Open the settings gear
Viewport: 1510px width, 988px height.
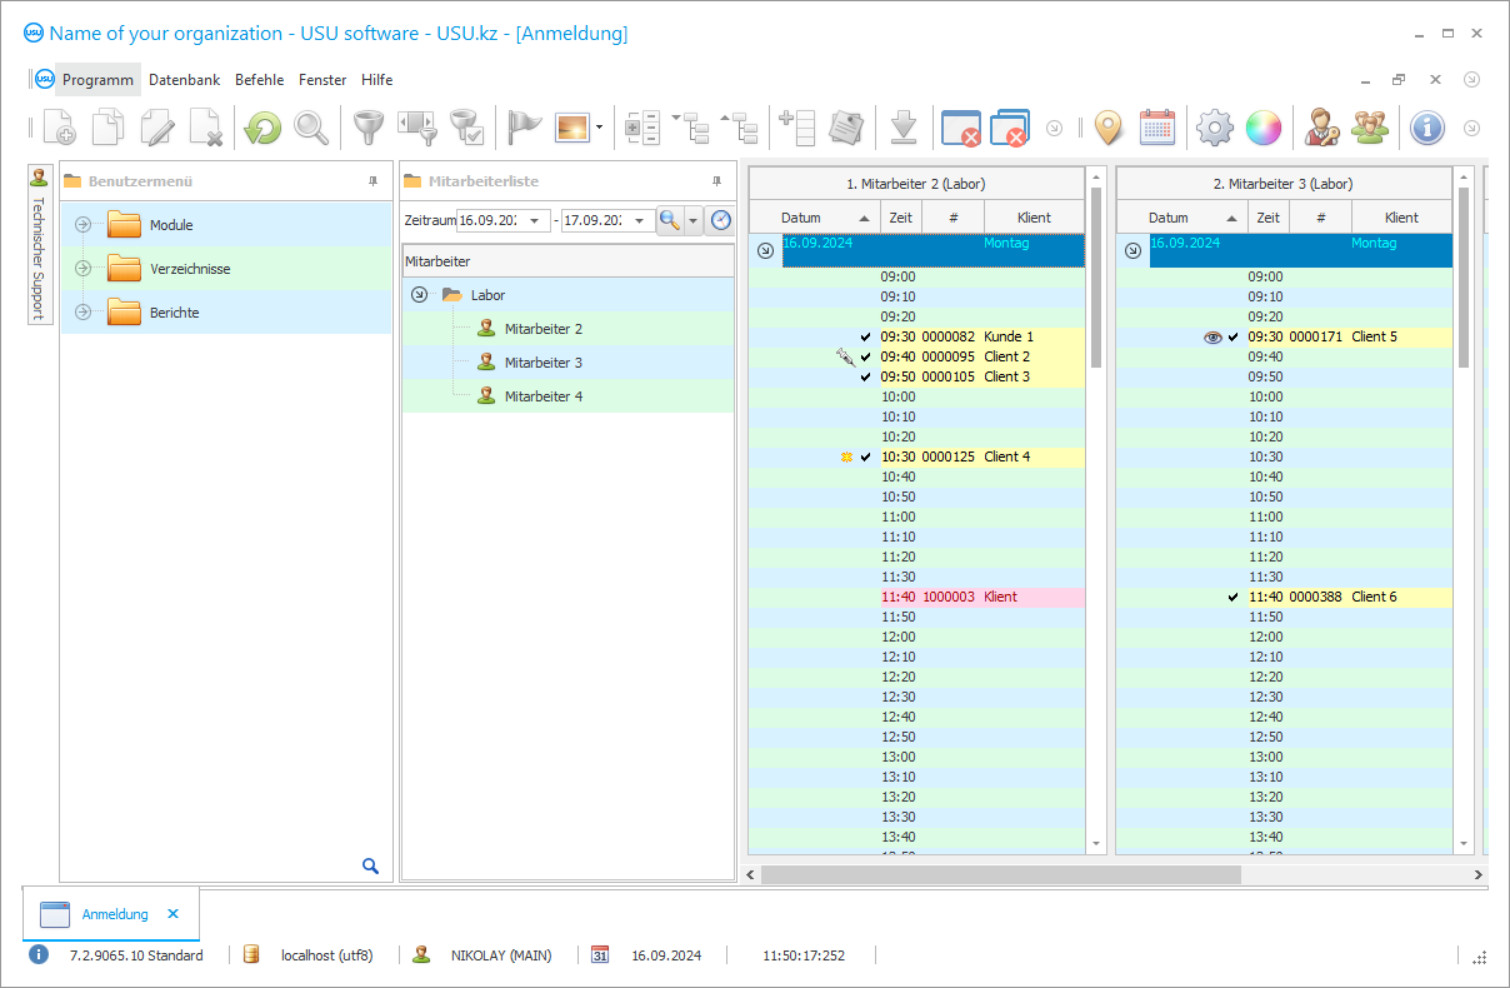tap(1214, 127)
